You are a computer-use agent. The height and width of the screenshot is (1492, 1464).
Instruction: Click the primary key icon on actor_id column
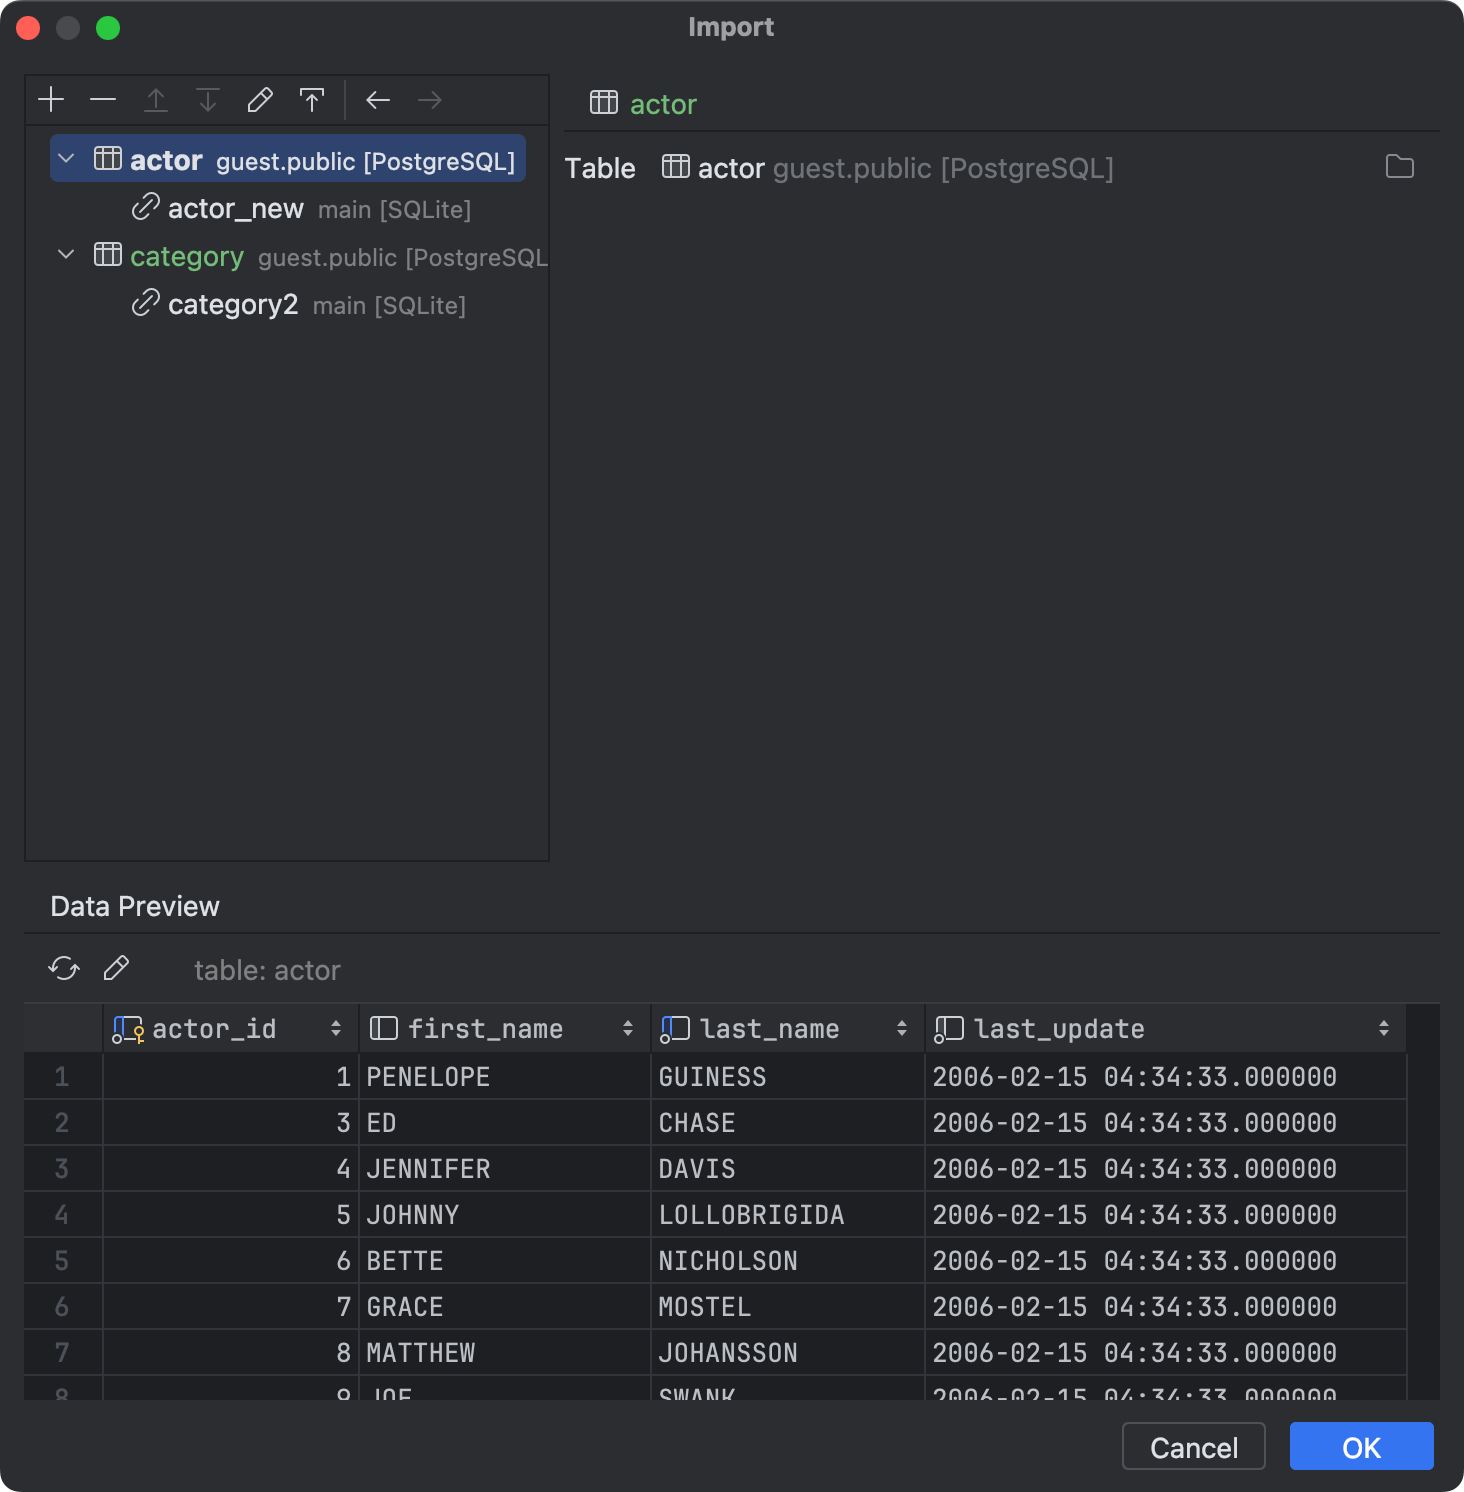[127, 1028]
